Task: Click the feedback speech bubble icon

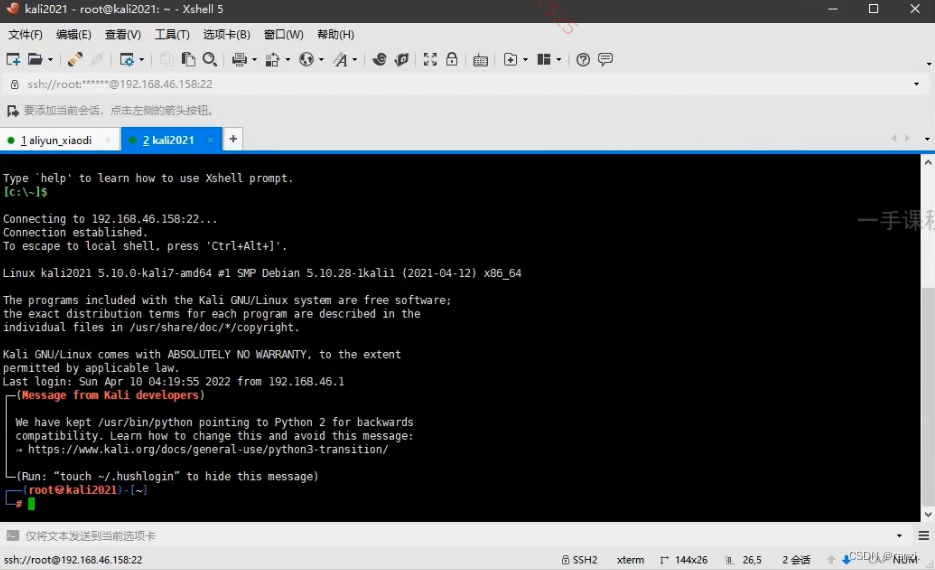Action: click(x=605, y=59)
